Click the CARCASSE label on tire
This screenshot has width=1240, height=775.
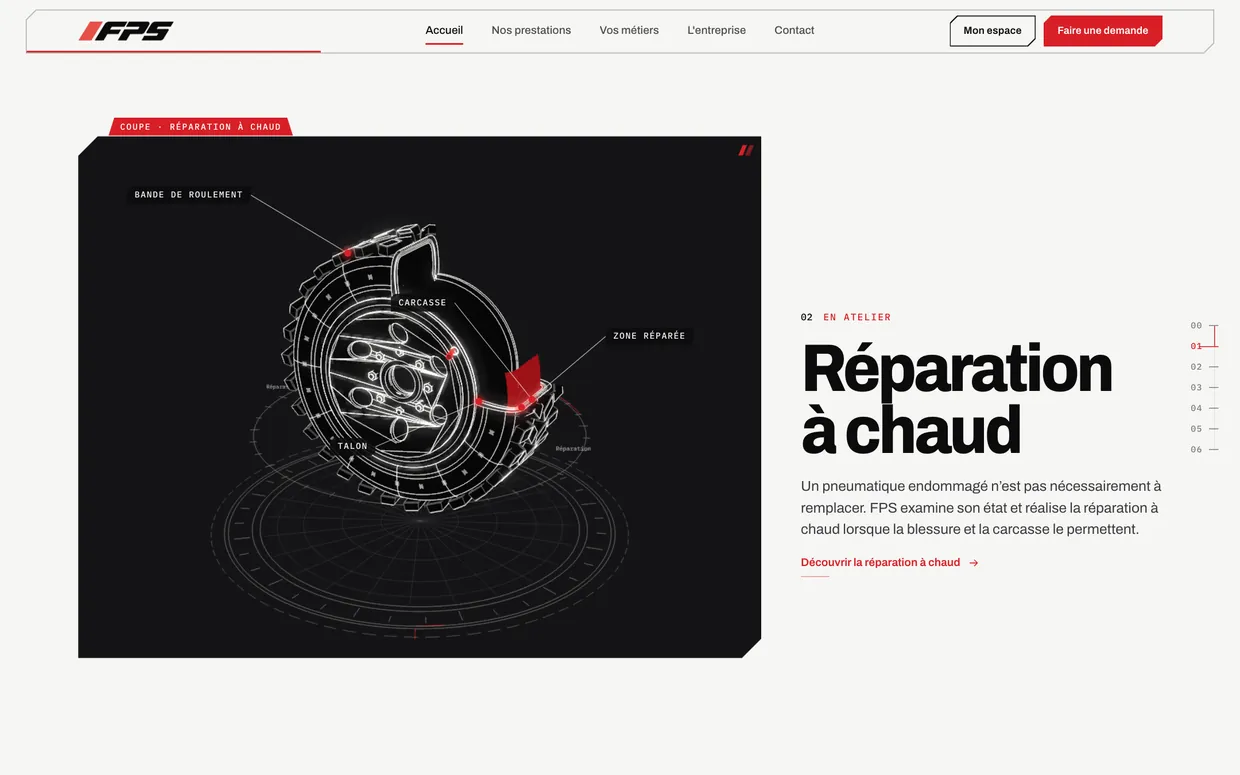coord(422,303)
